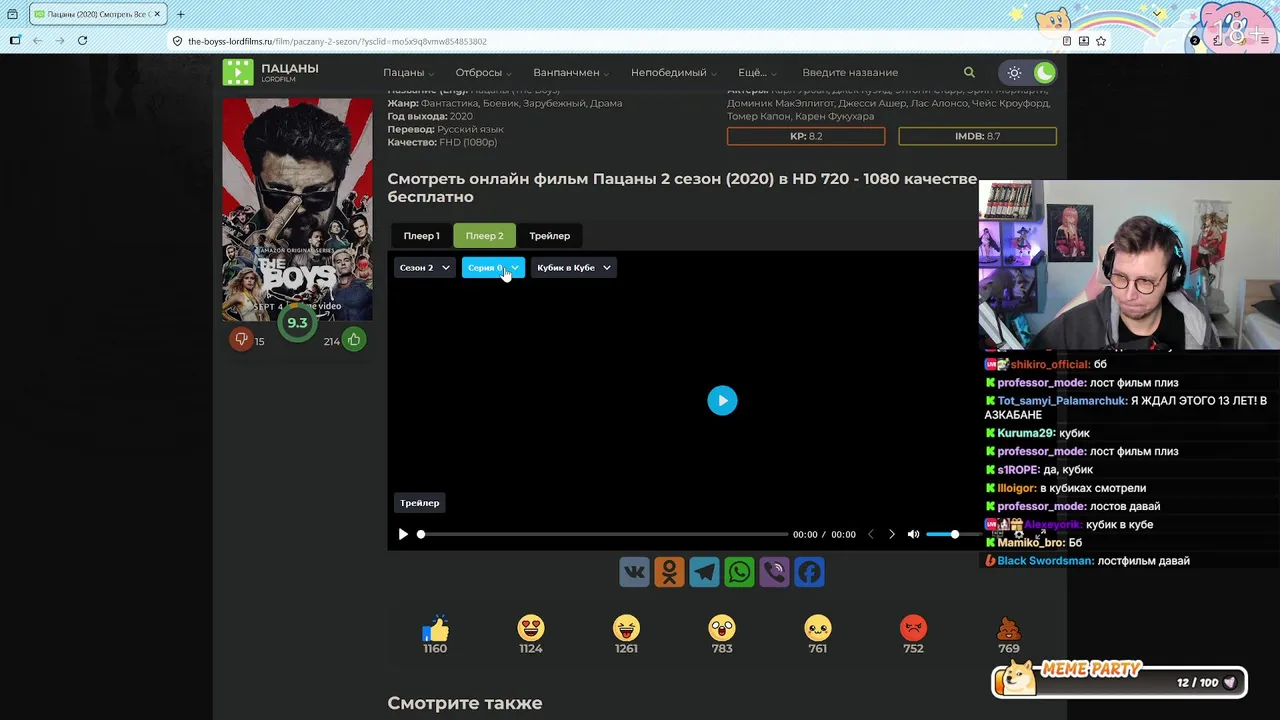Click the 9.3 rating circle on the poster

pos(297,323)
